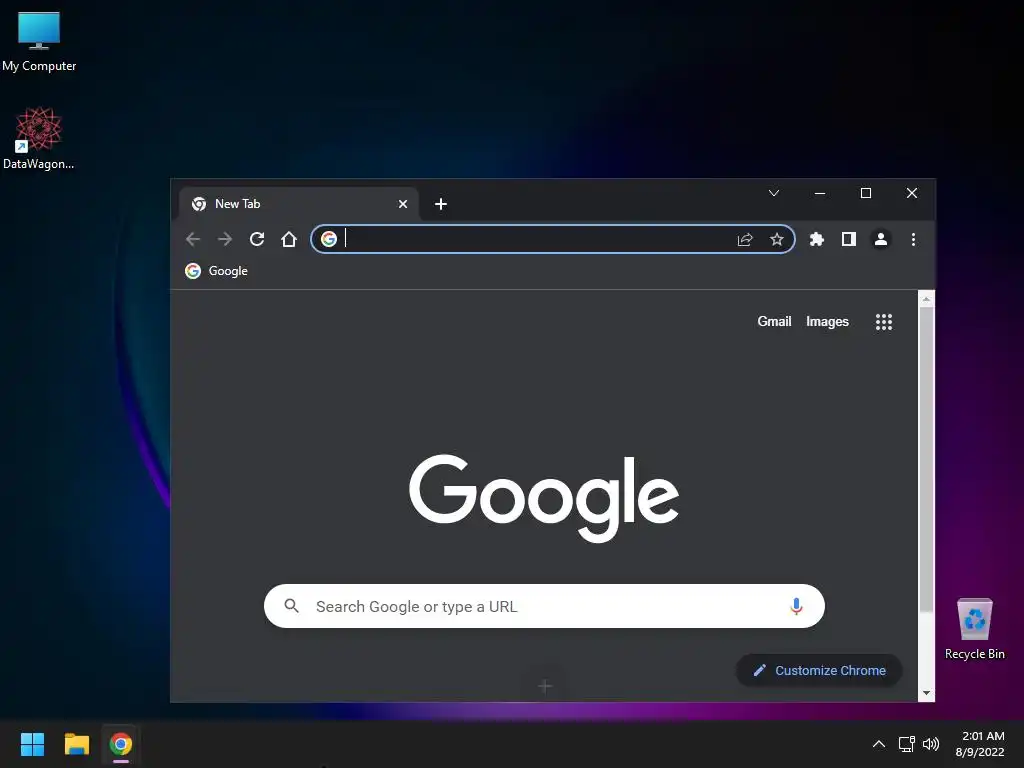The image size is (1024, 768).
Task: Maximize the Chrome window
Action: click(866, 193)
